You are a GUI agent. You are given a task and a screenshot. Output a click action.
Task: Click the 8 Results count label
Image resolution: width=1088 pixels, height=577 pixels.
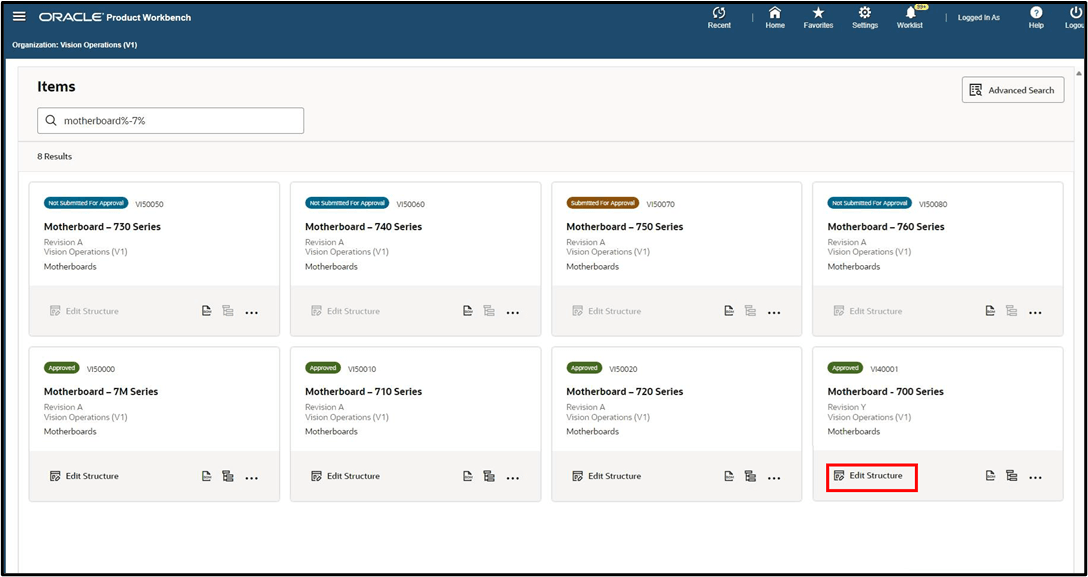tap(55, 157)
